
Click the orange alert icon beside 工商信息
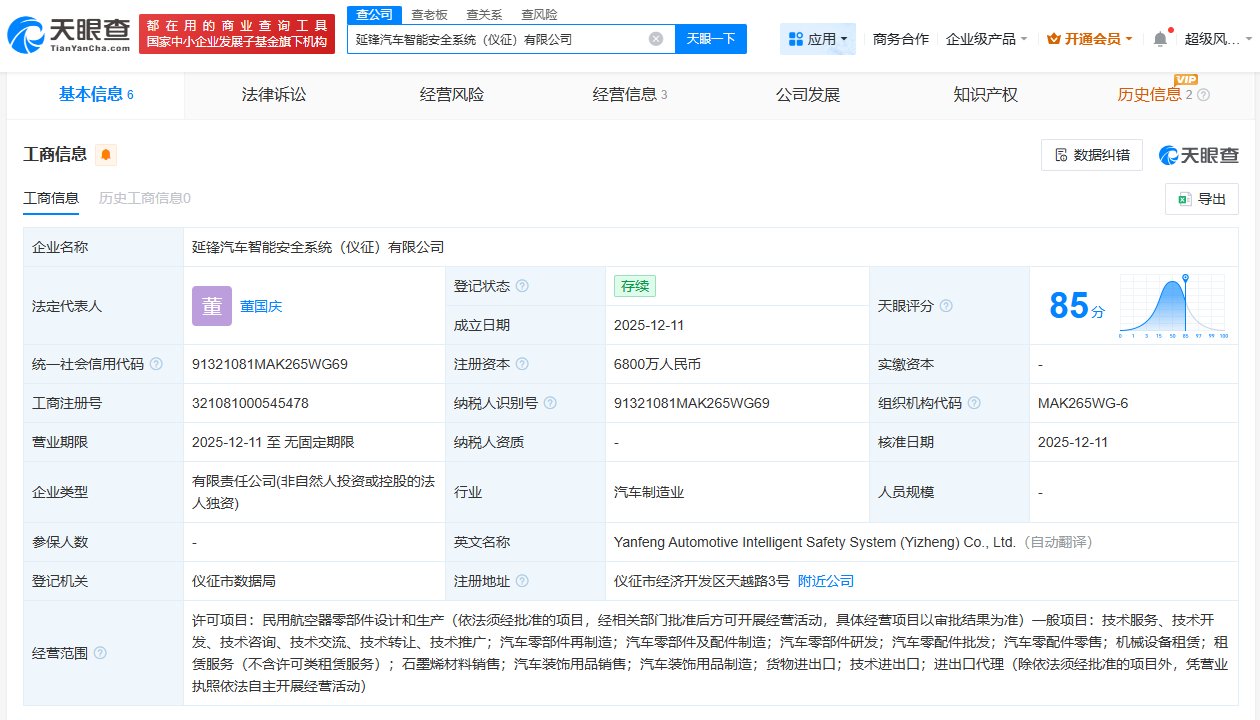point(106,154)
